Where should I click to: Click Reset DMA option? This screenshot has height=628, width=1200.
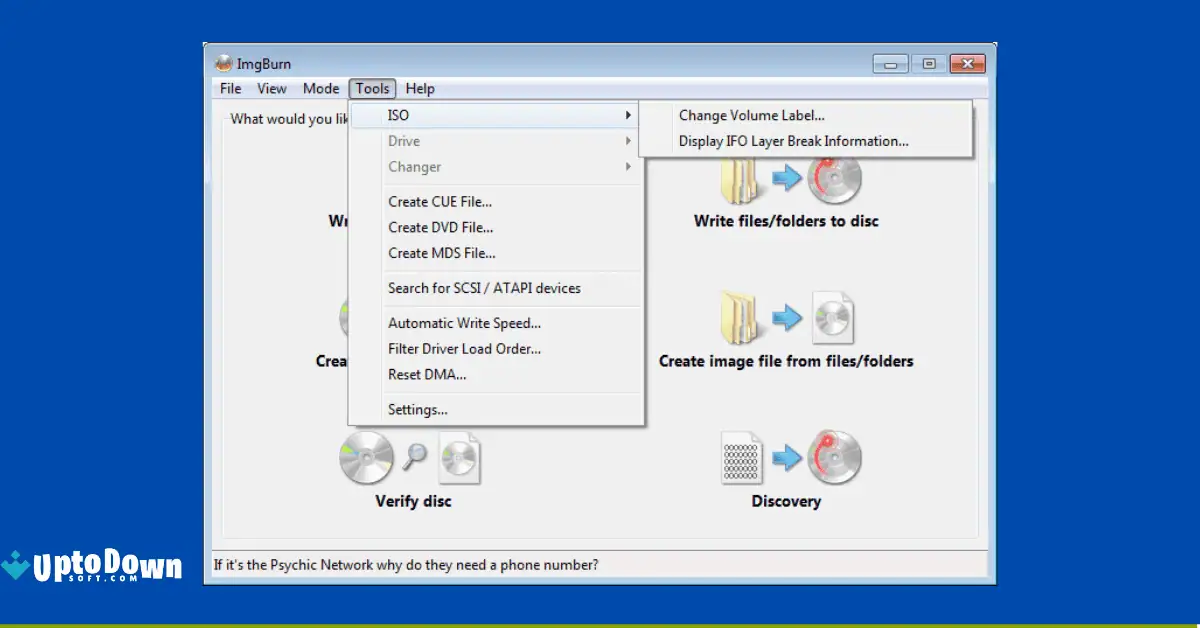[x=424, y=374]
